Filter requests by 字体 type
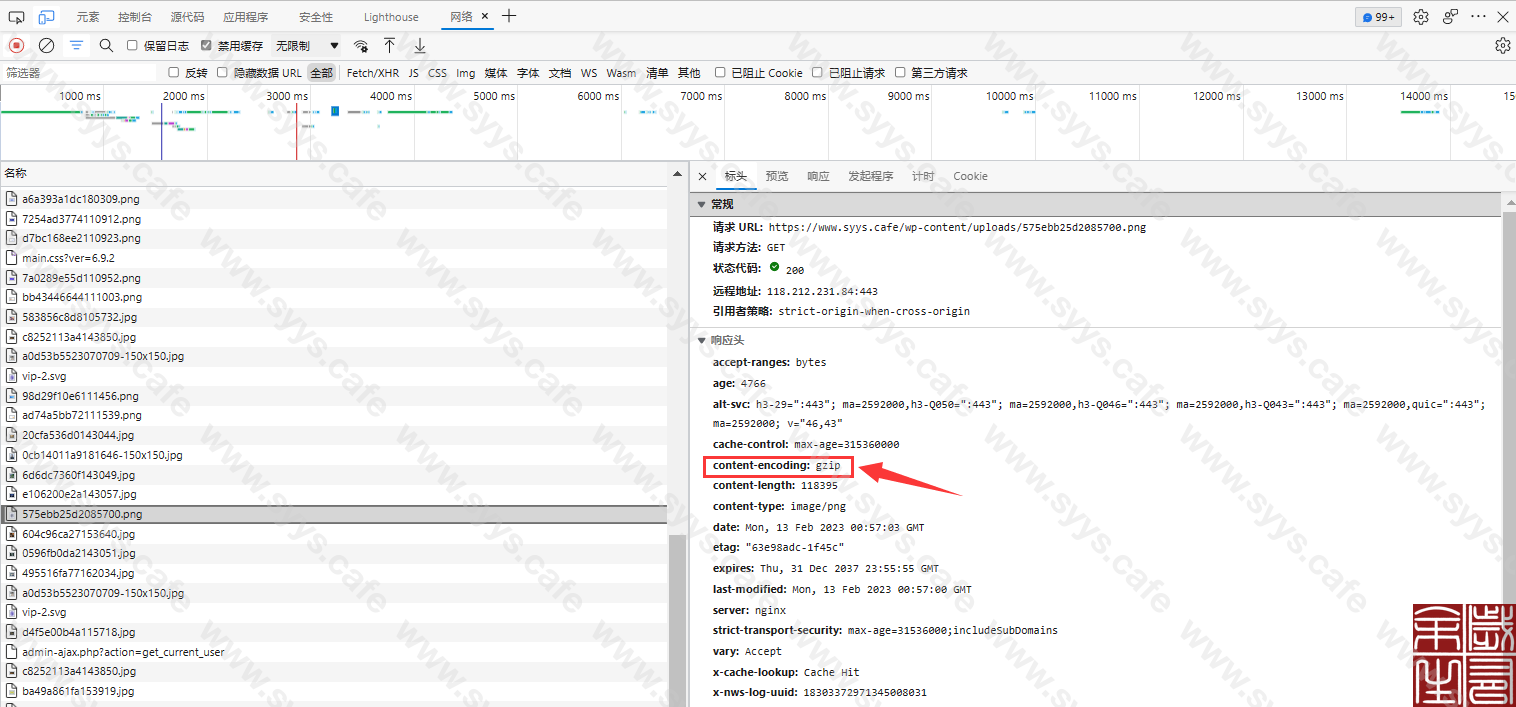The width and height of the screenshot is (1516, 707). click(x=528, y=73)
